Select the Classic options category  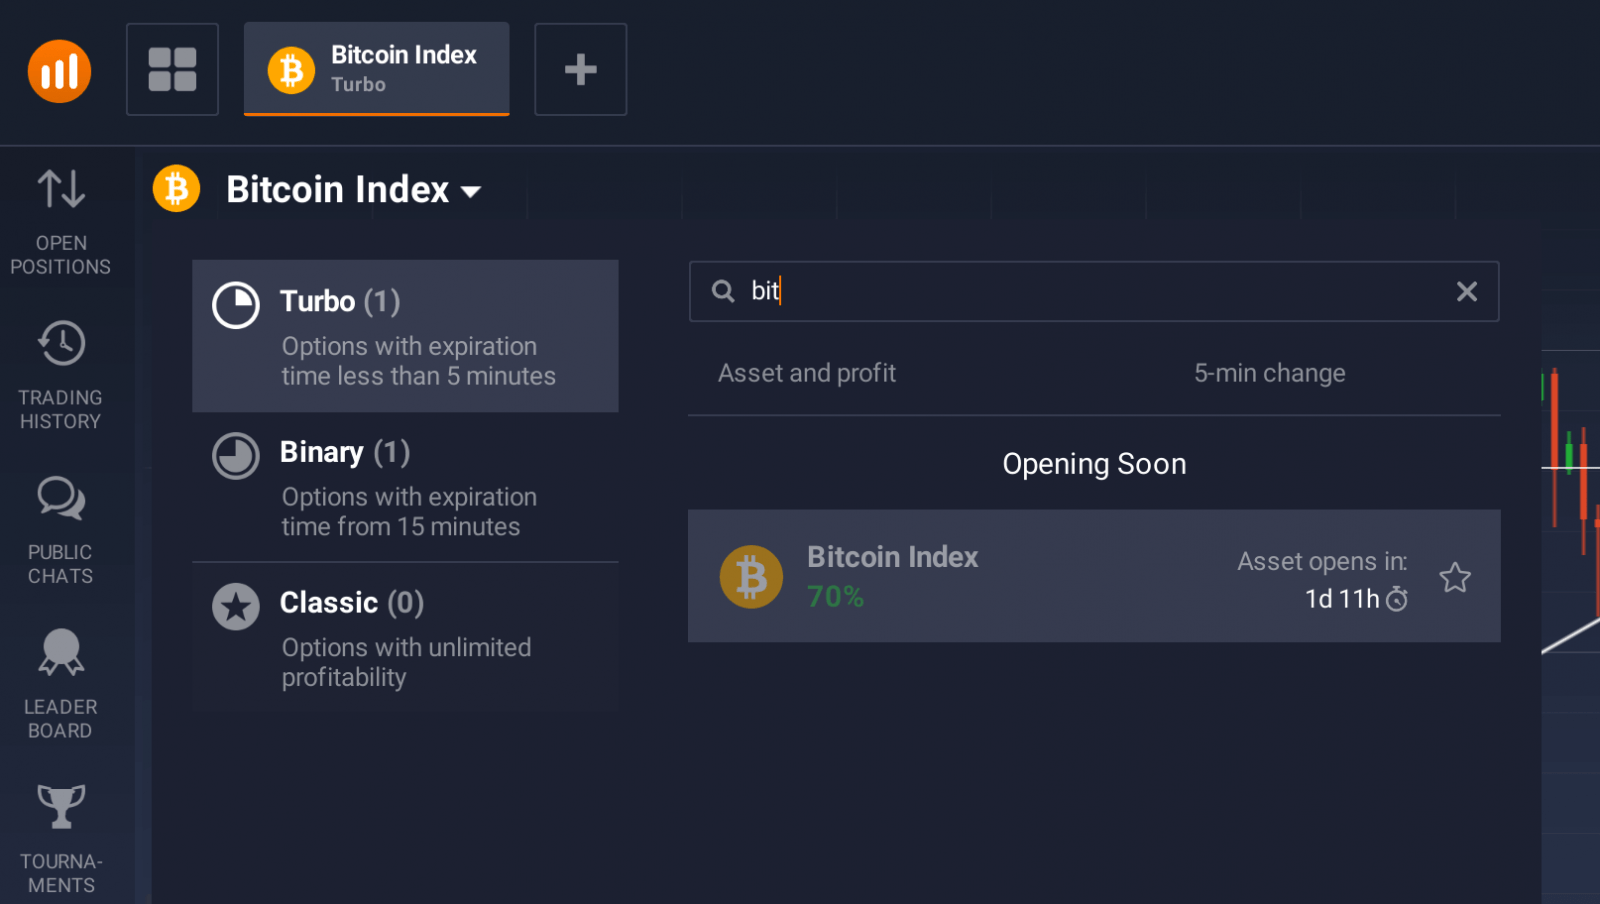405,638
